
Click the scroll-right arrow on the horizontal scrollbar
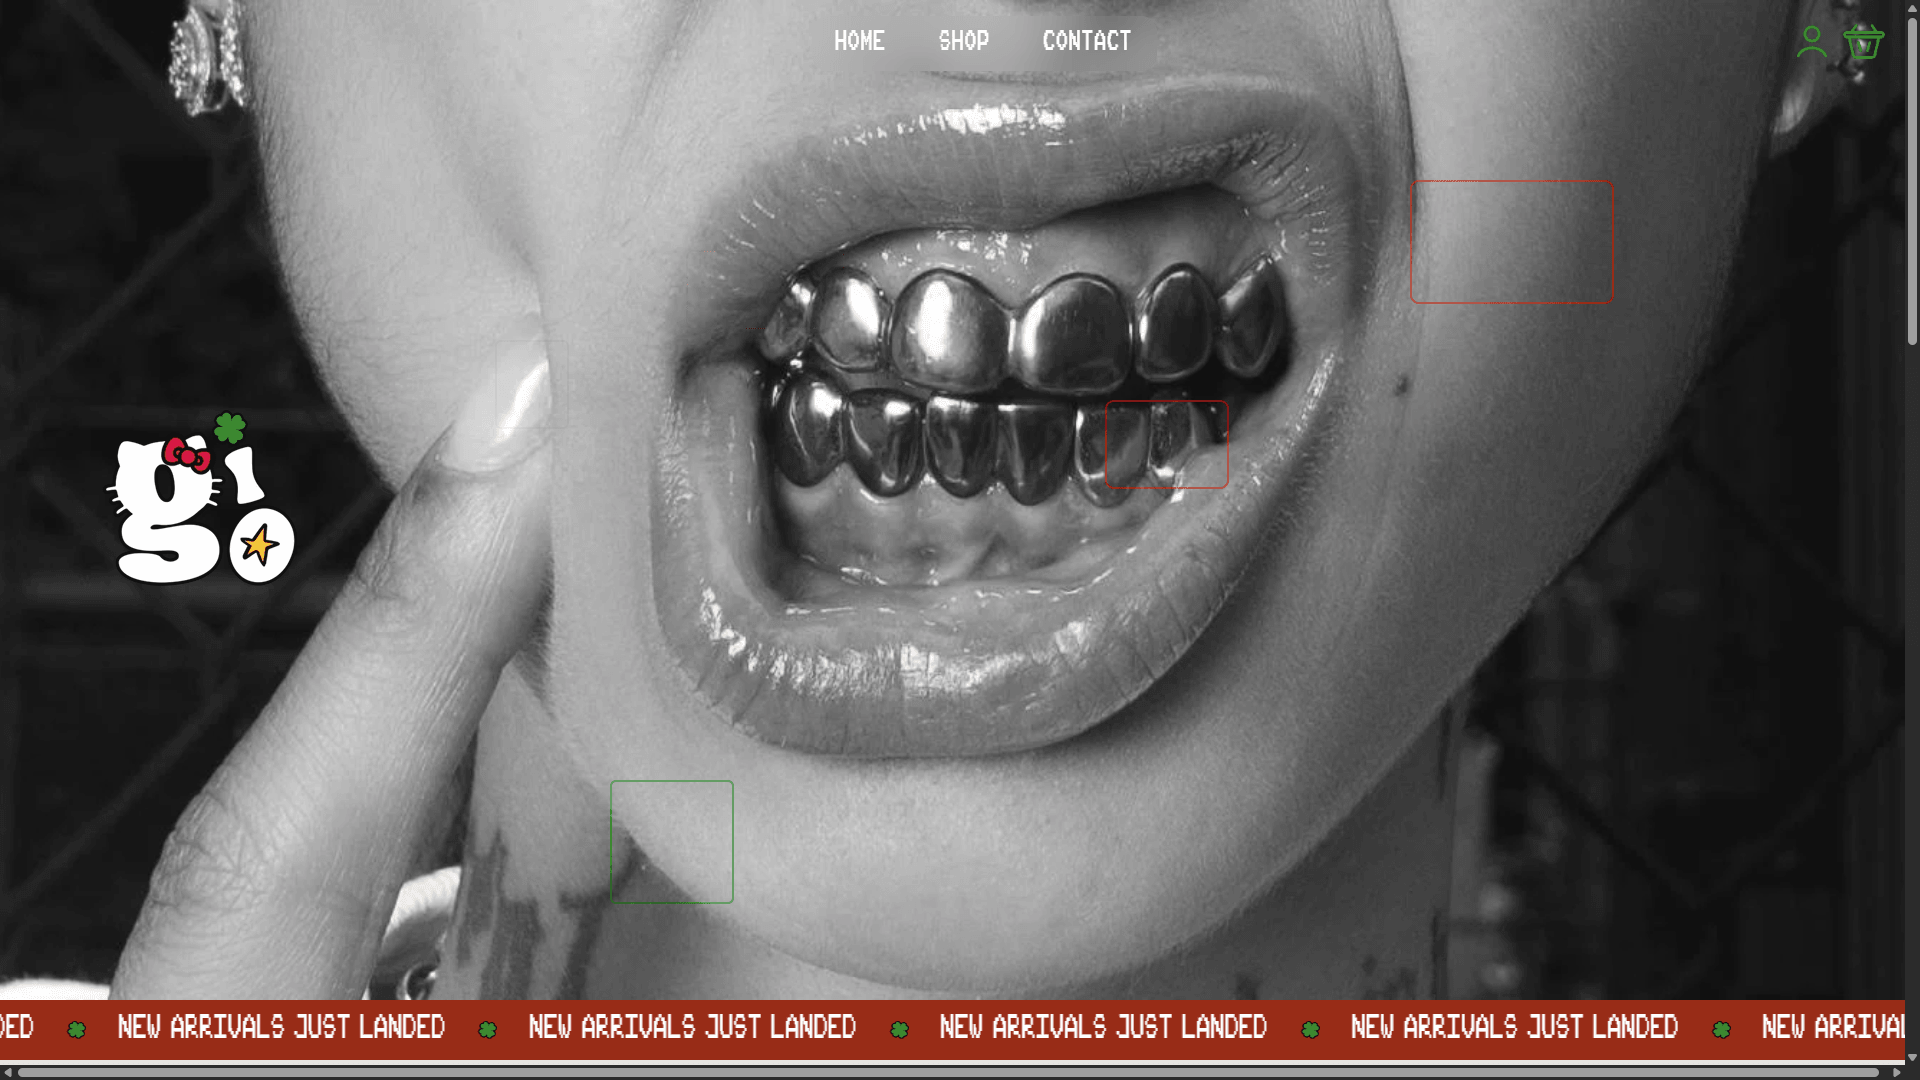click(1896, 1072)
